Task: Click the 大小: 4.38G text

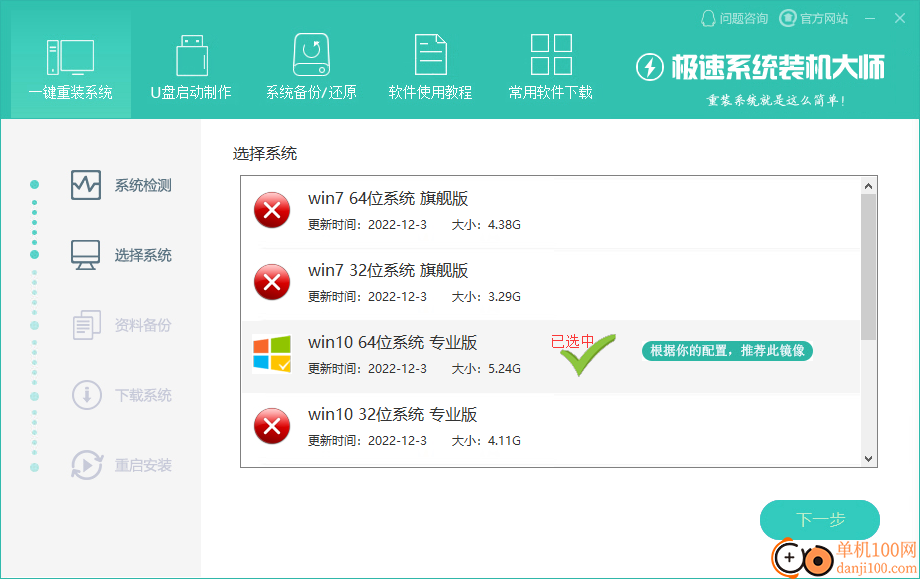Action: [x=486, y=225]
